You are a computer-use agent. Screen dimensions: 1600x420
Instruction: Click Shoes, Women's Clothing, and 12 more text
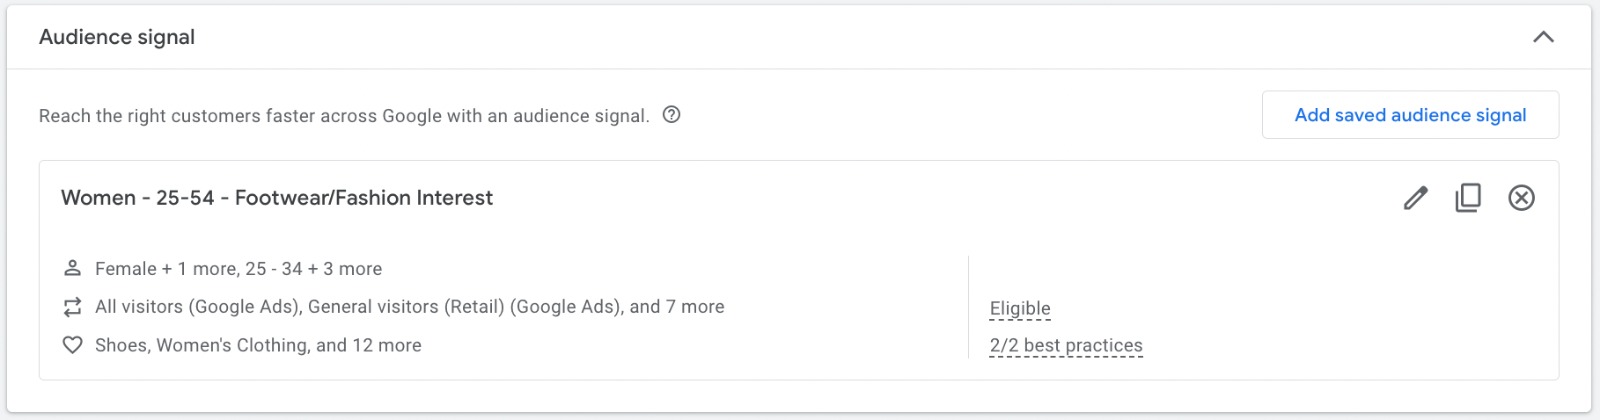pos(258,345)
